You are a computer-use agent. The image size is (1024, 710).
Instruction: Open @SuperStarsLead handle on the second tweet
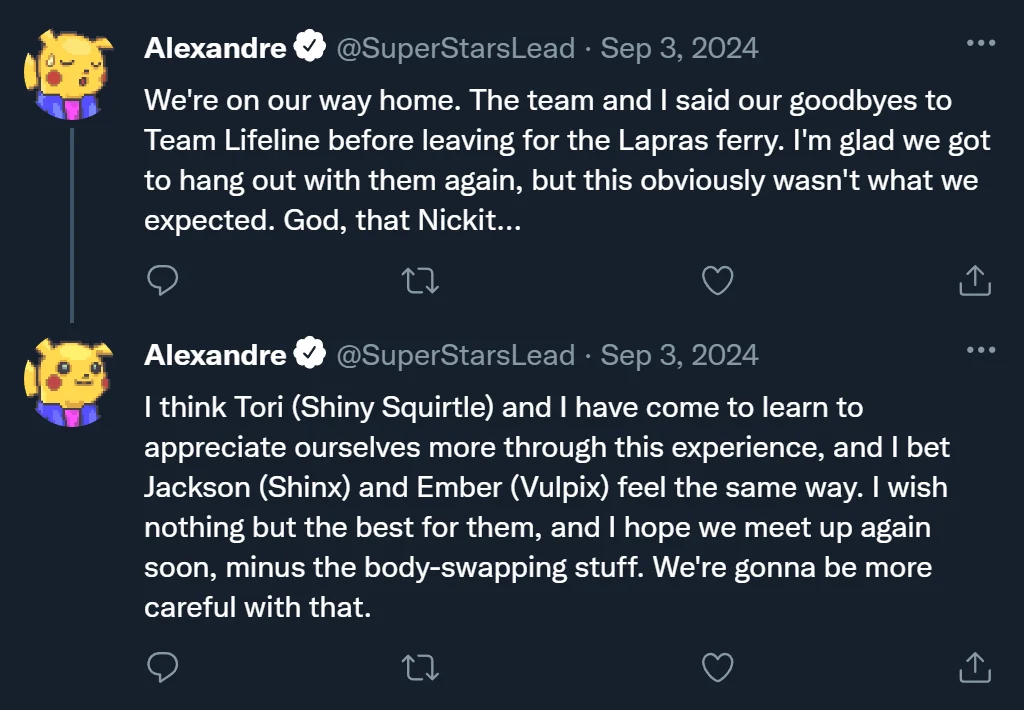pyautogui.click(x=456, y=355)
